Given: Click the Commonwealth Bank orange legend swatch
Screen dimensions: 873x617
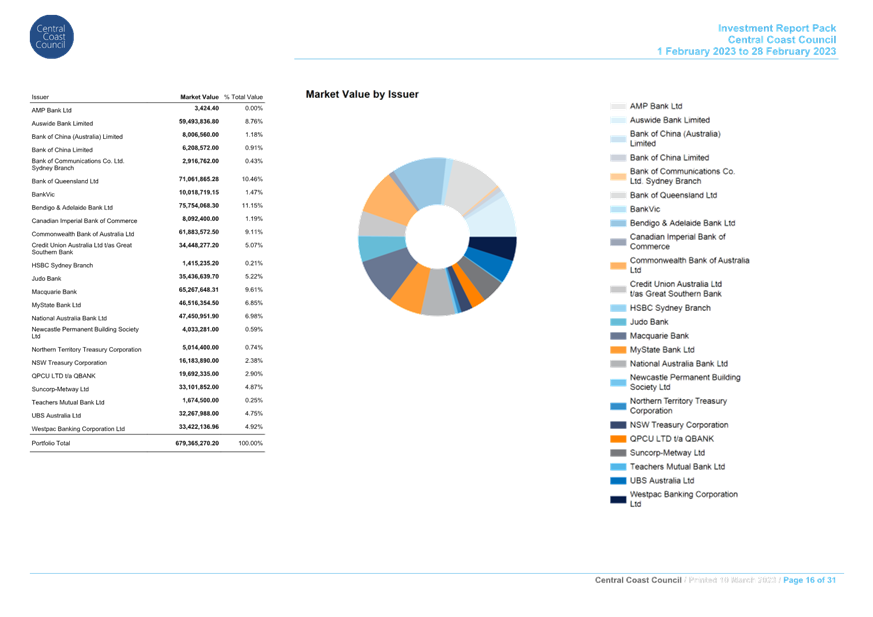Looking at the screenshot, I should (618, 266).
